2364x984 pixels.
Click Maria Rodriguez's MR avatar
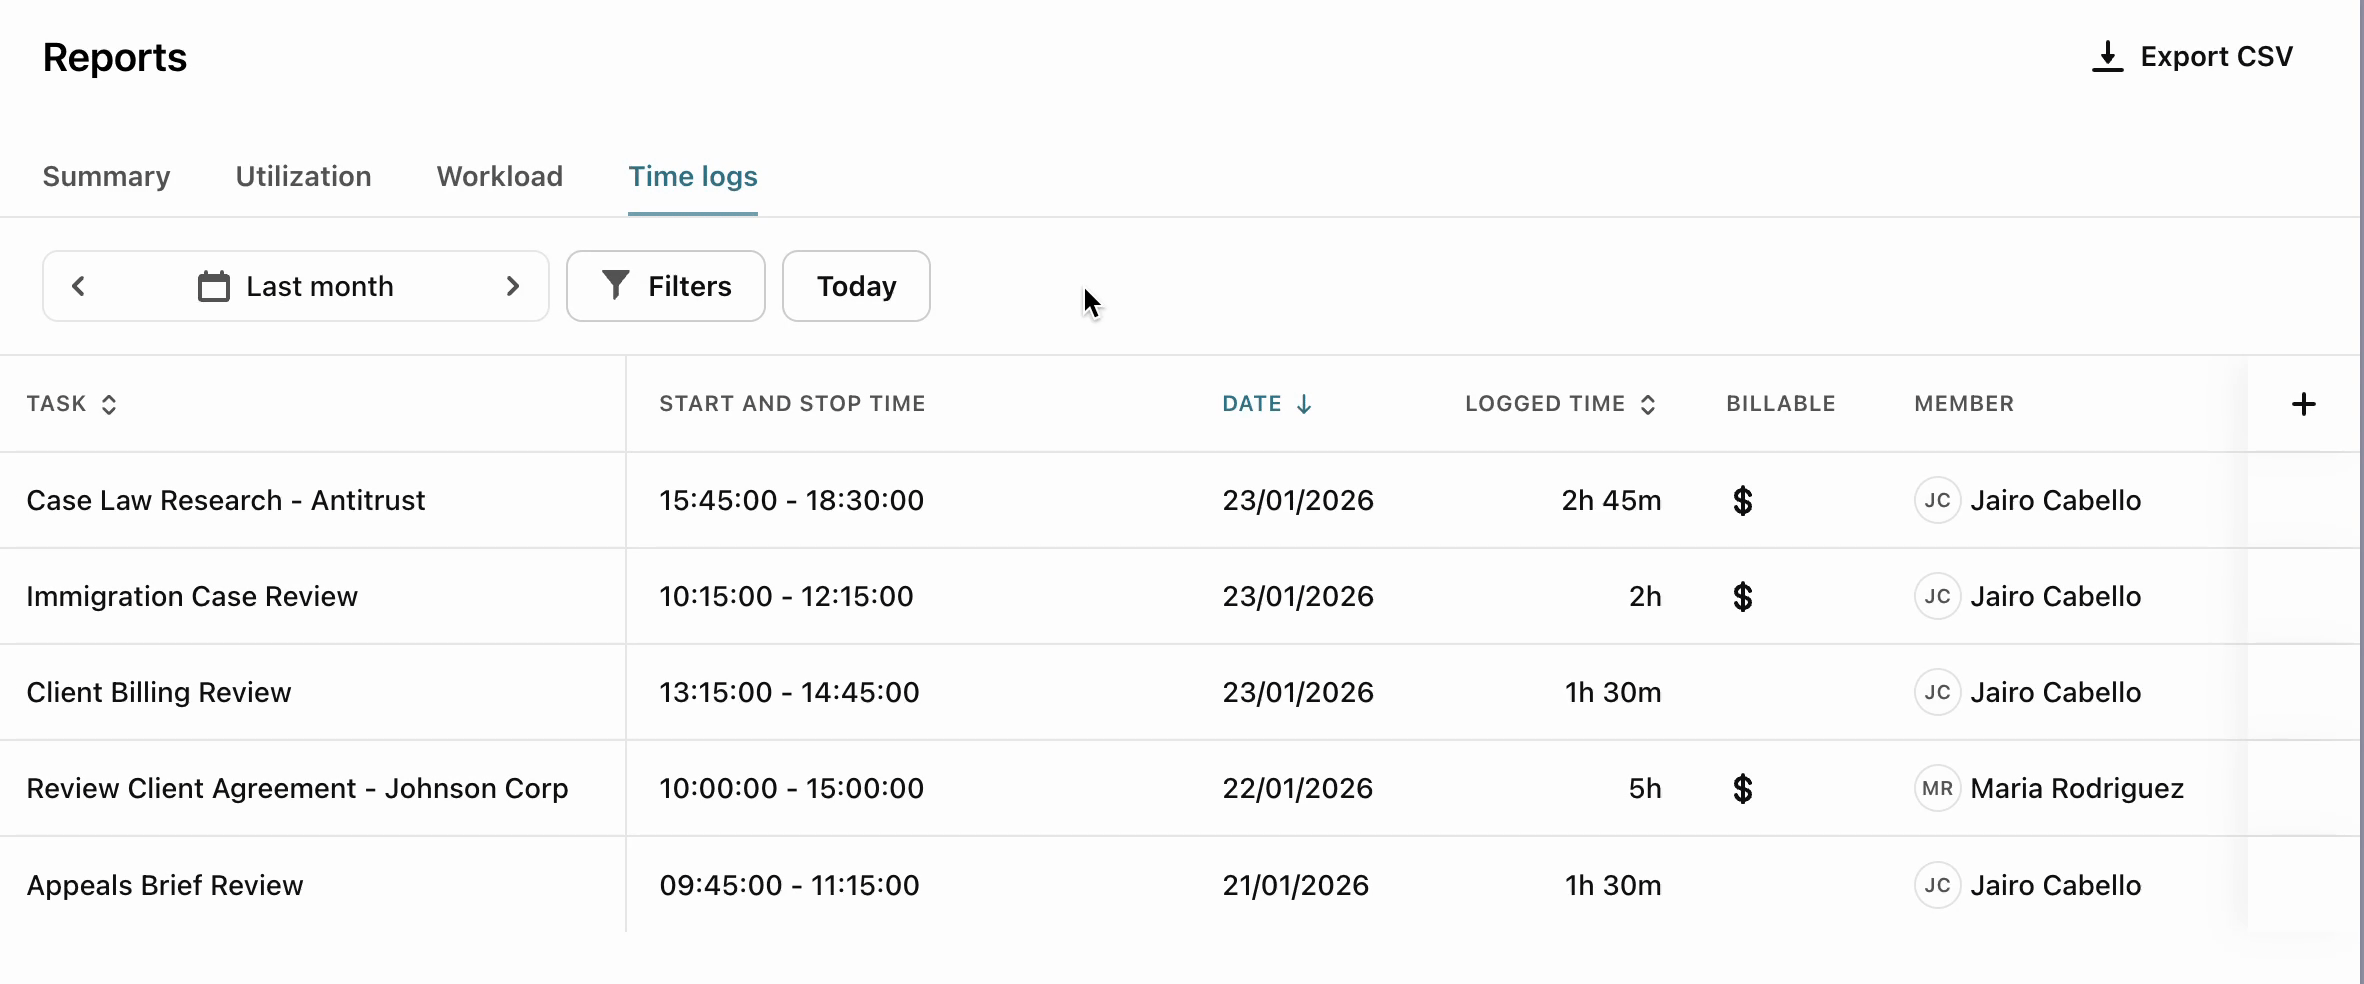click(1936, 789)
